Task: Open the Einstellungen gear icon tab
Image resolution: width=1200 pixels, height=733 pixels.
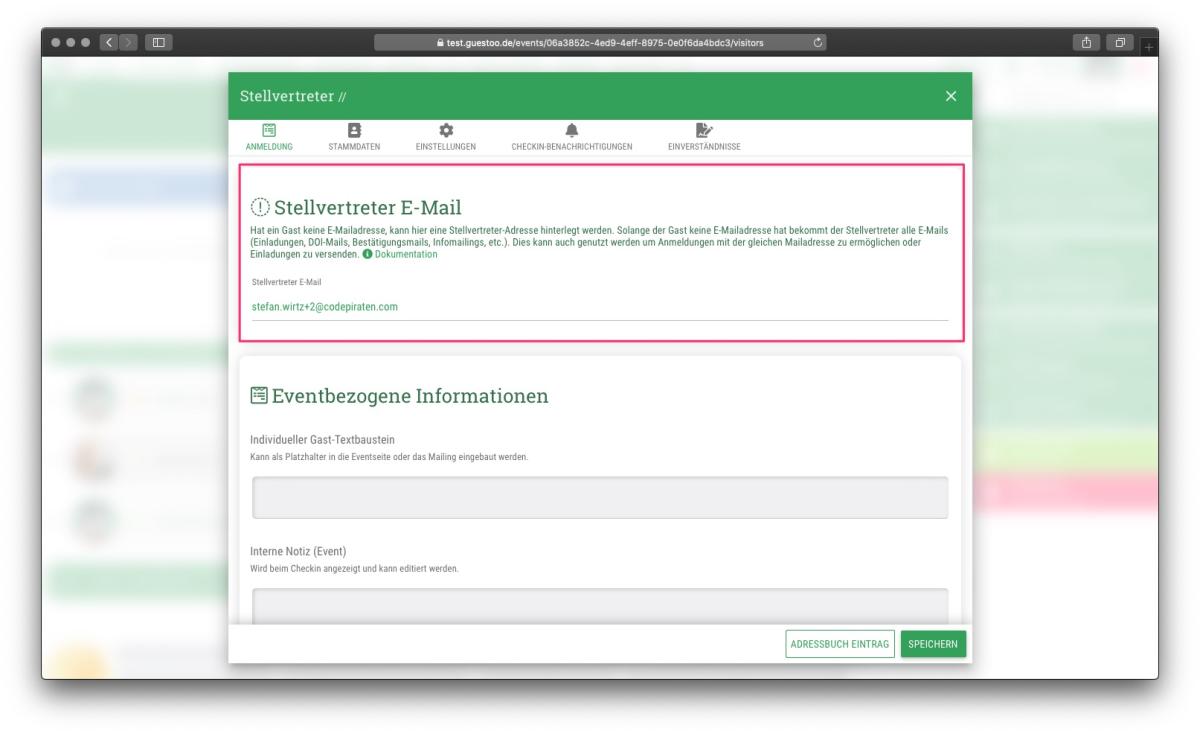Action: [445, 137]
